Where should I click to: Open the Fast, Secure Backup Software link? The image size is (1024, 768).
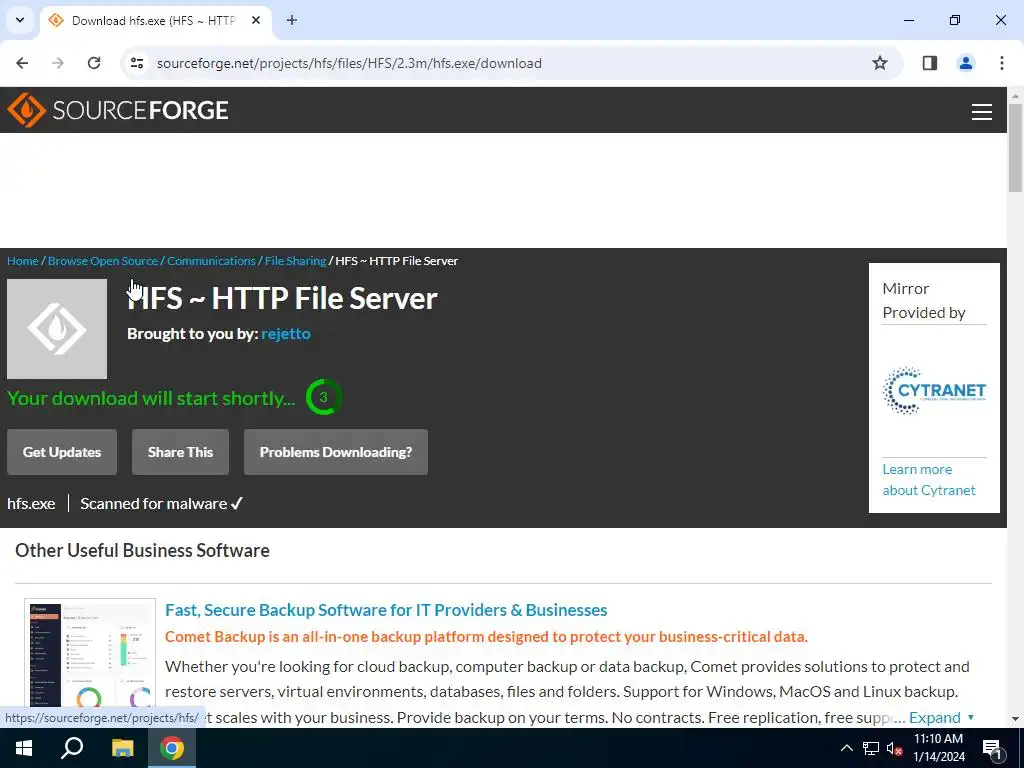point(386,610)
